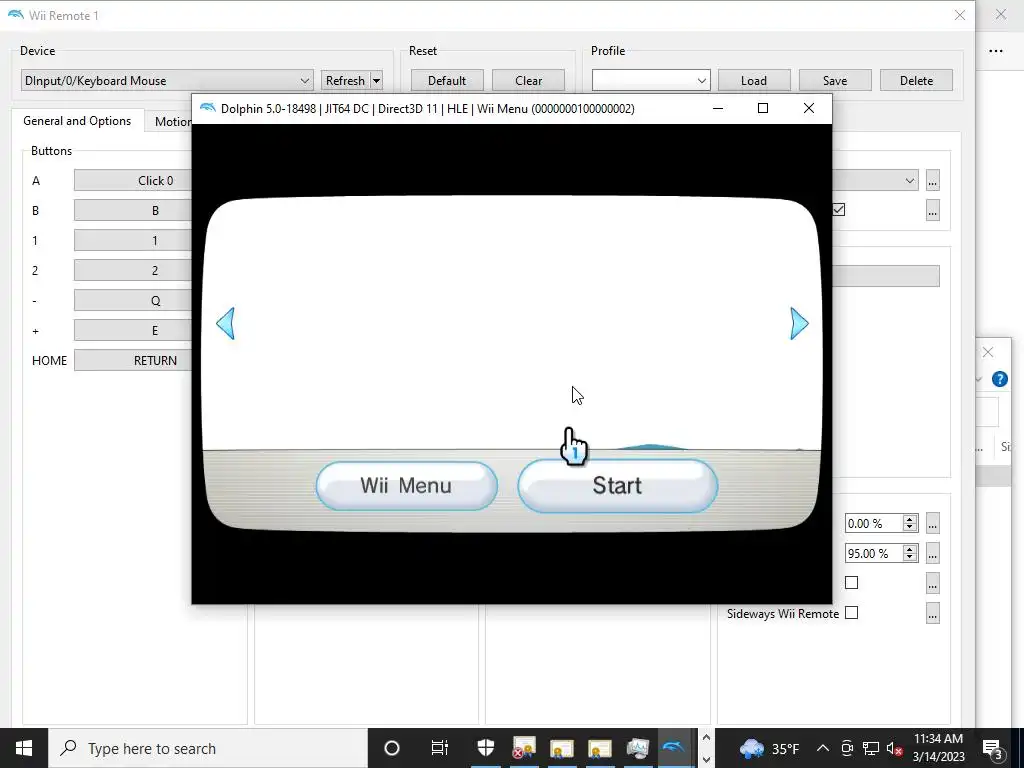Click the Clear reset button
Image resolution: width=1024 pixels, height=768 pixels.
click(528, 80)
